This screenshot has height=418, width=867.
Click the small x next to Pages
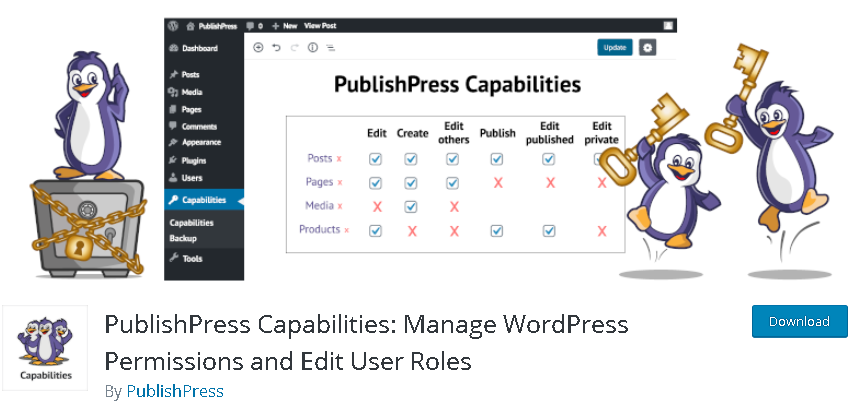click(340, 183)
